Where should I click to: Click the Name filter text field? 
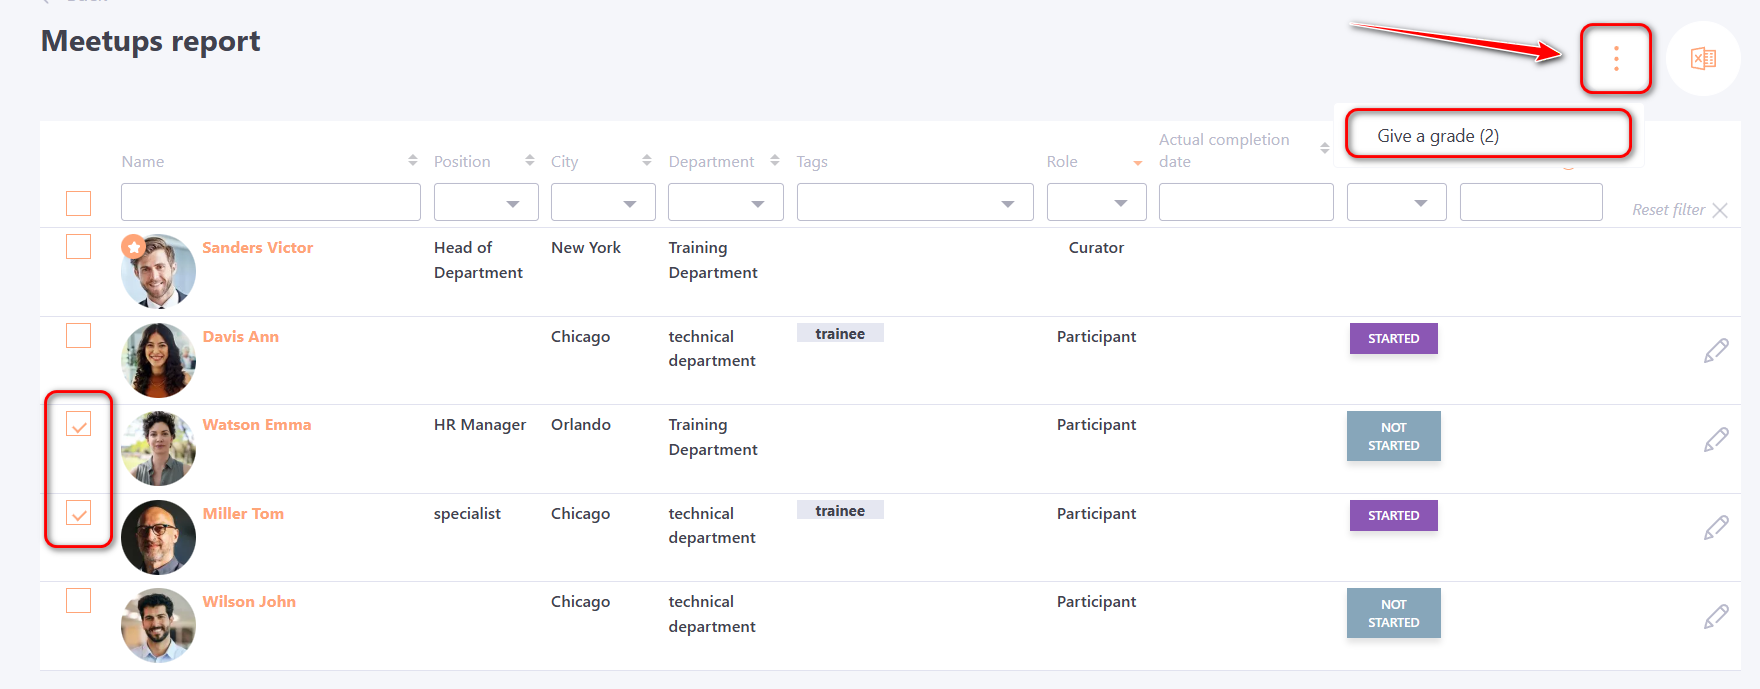coord(270,202)
